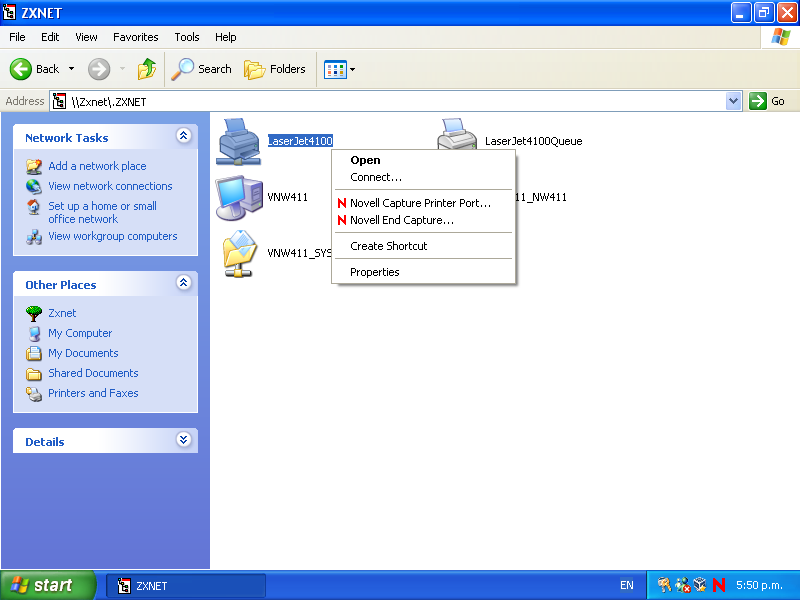Select the LaserJet4100Queue printer icon
Image resolution: width=800 pixels, height=600 pixels.
457,134
